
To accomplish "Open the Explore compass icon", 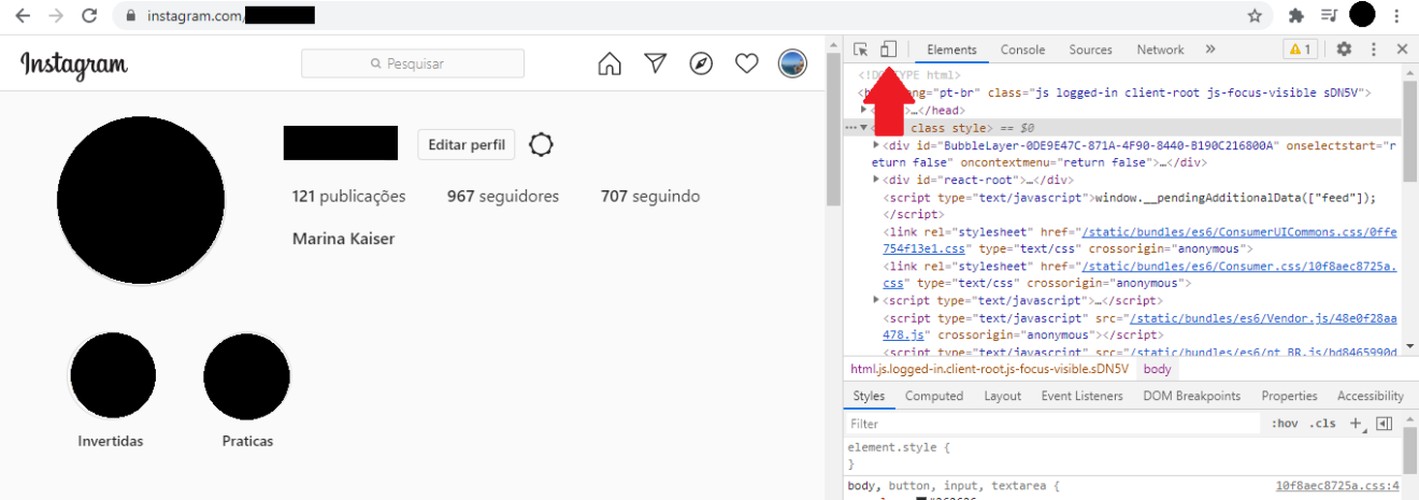I will click(x=701, y=64).
